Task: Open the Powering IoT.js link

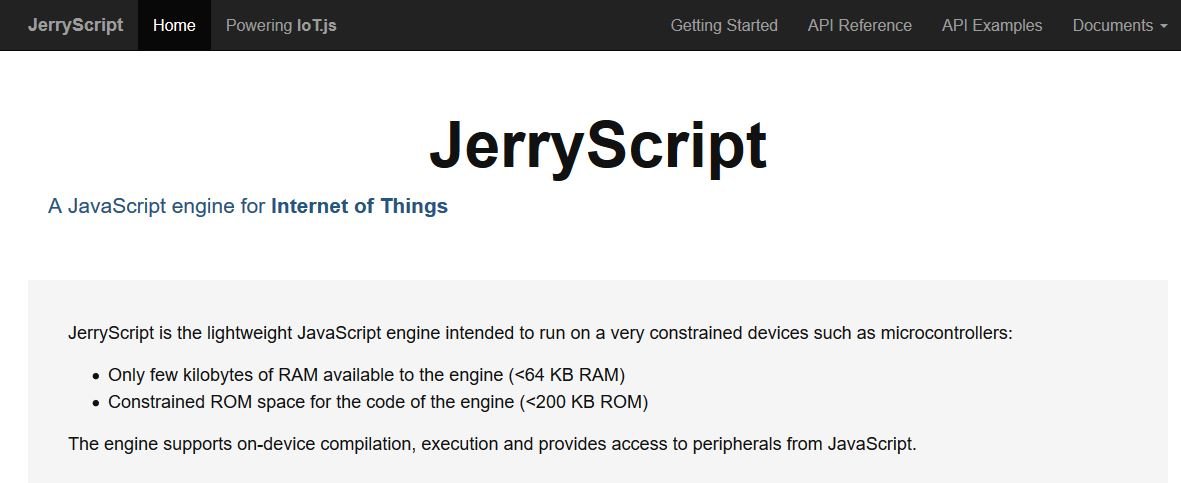Action: (x=281, y=25)
